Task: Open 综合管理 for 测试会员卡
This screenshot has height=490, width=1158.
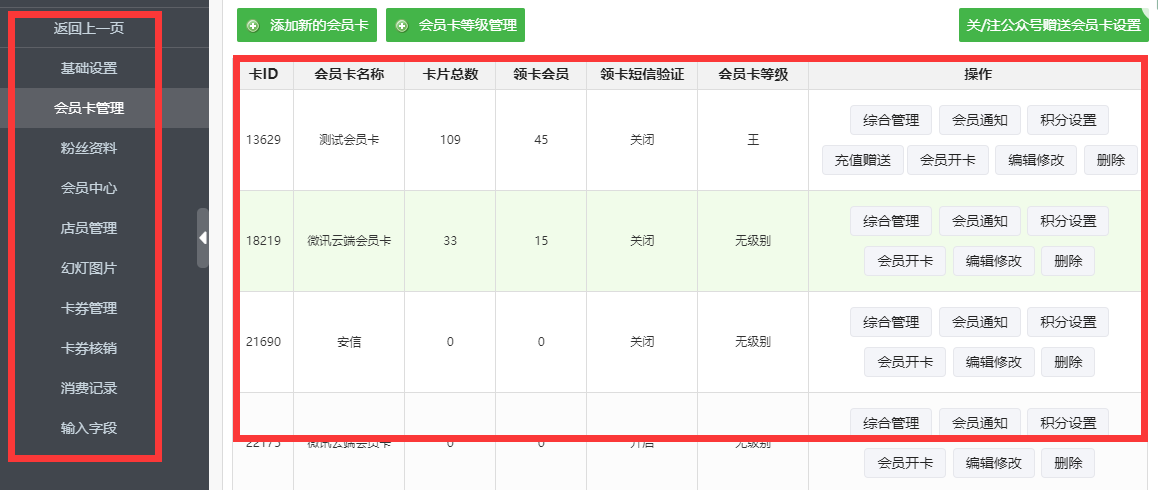Action: (x=890, y=121)
